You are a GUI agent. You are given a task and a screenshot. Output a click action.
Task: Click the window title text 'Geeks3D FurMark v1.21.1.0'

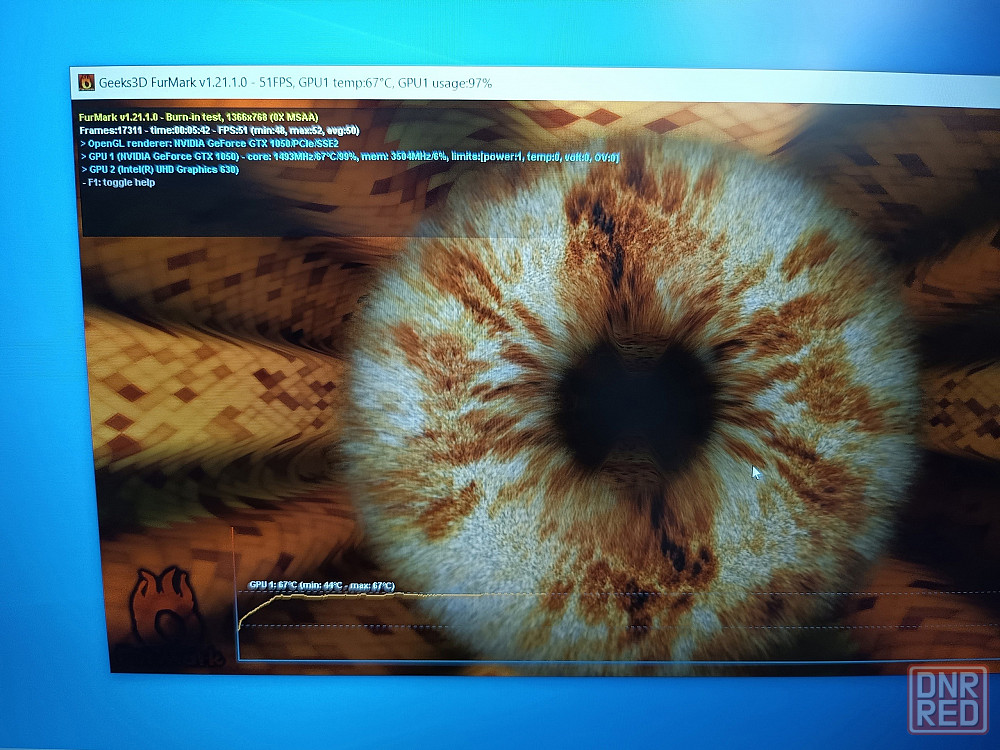point(173,83)
